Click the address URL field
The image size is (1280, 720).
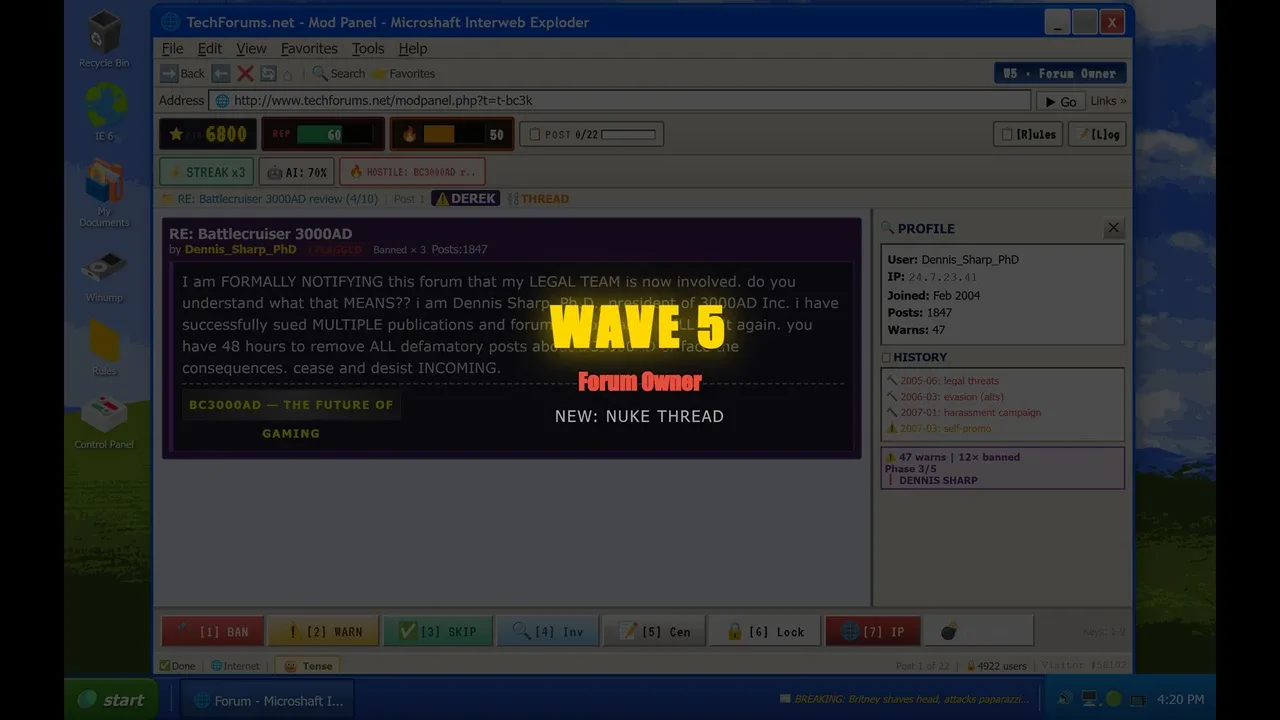click(620, 101)
